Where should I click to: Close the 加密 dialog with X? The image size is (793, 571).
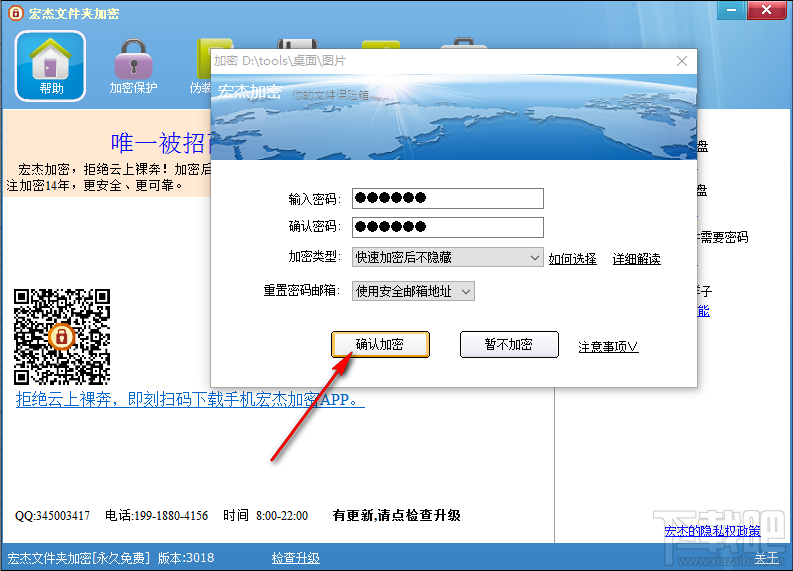click(x=682, y=61)
